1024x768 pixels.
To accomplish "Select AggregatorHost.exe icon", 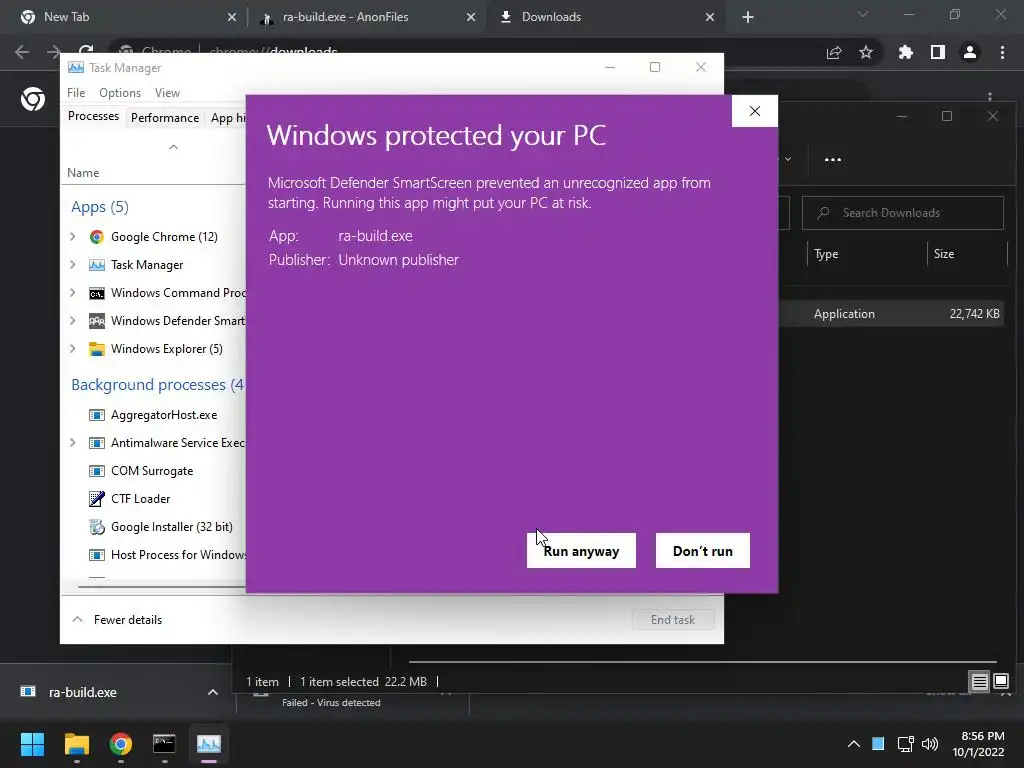I will [97, 415].
